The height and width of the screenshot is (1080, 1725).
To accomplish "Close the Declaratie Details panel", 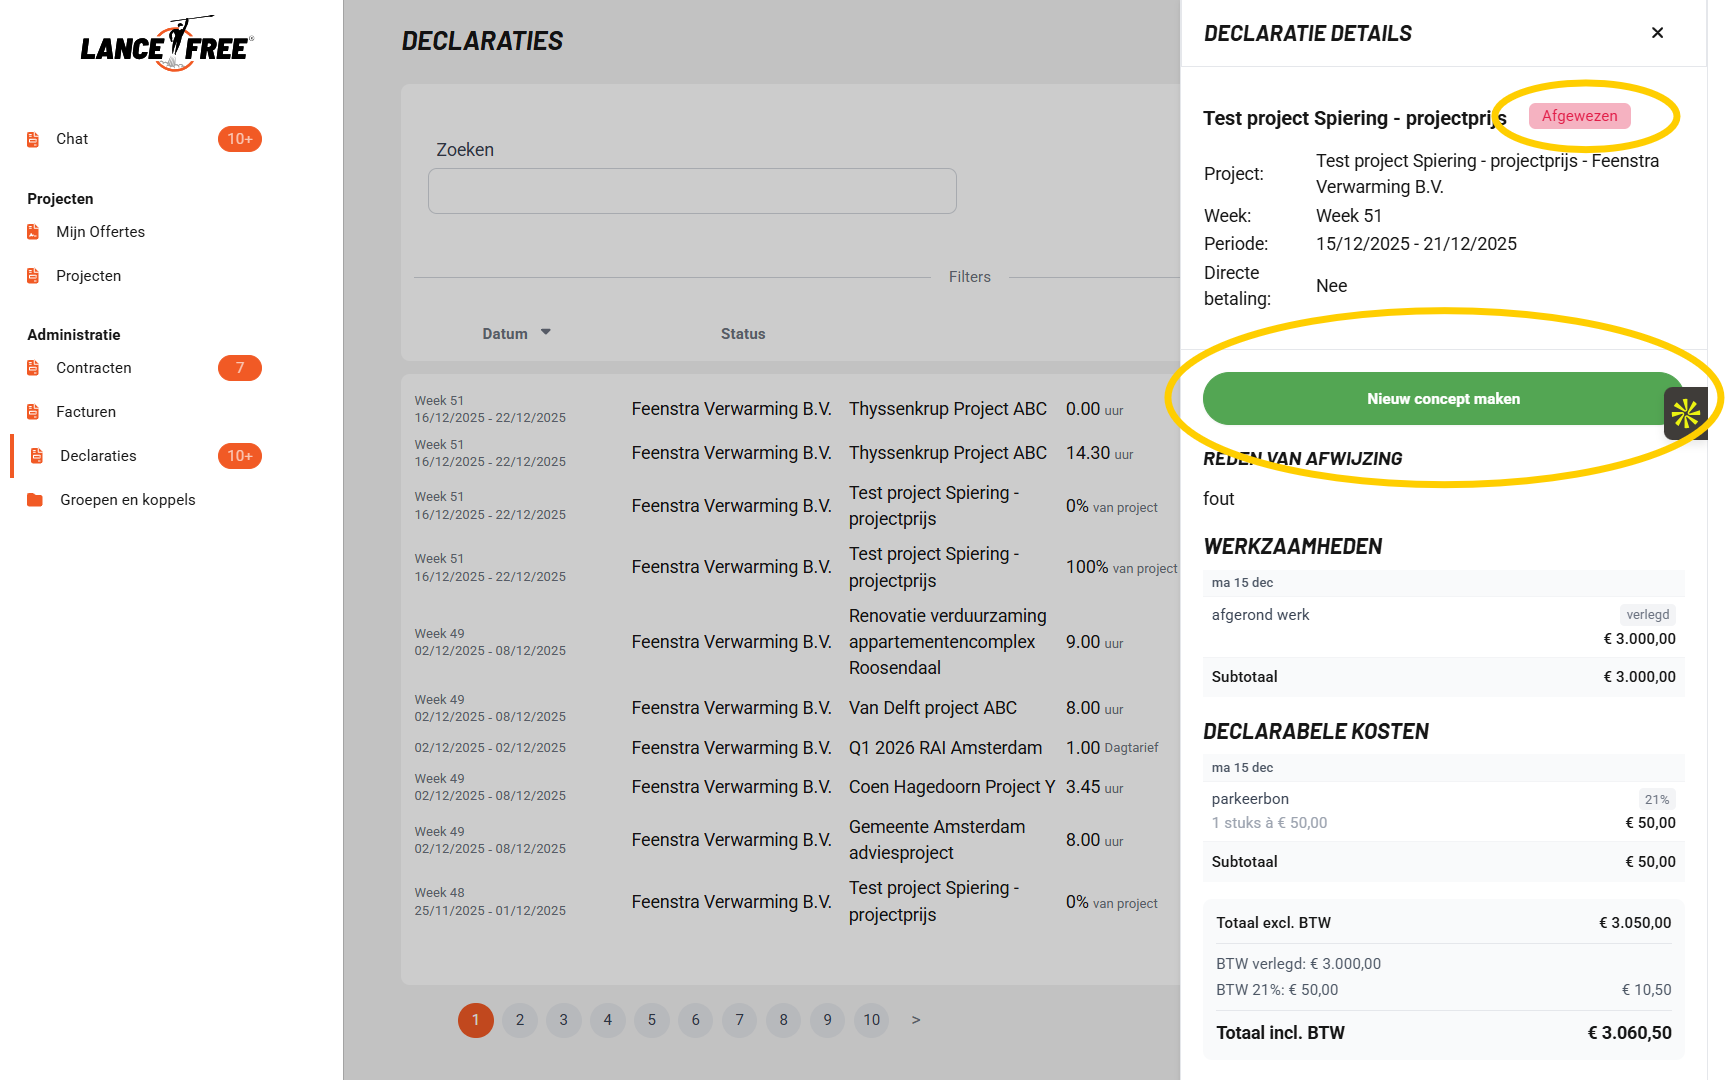I will [1657, 33].
